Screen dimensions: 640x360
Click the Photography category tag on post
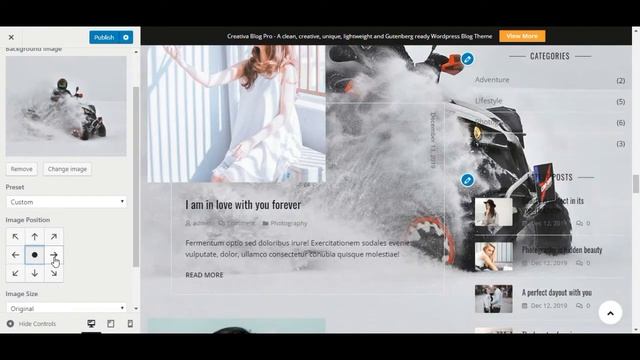[289, 223]
